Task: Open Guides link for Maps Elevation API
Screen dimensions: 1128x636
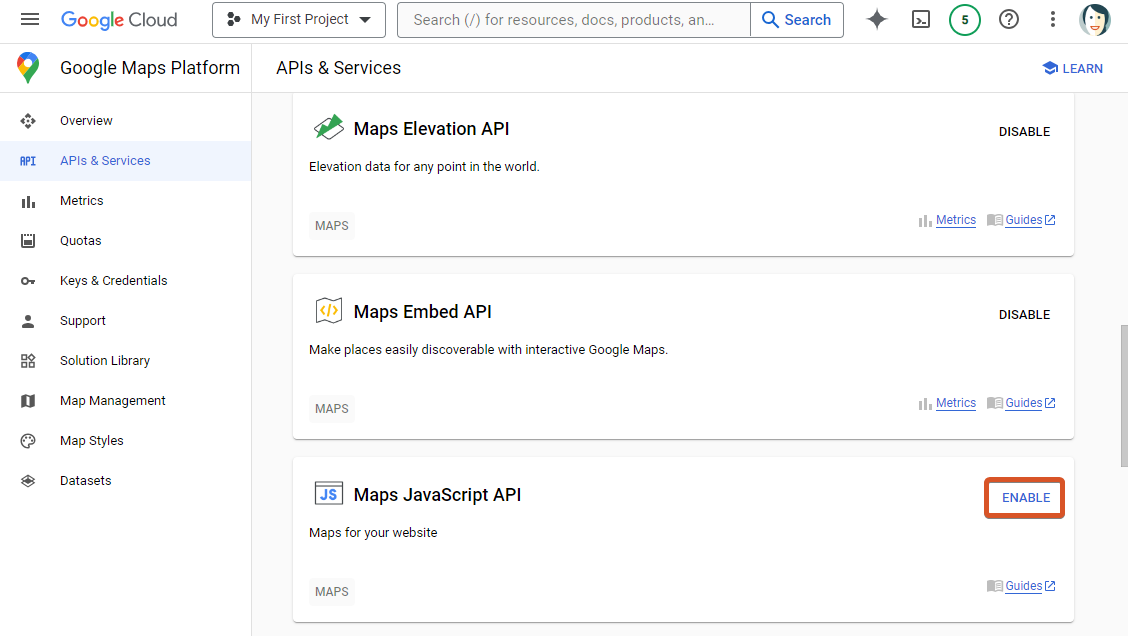Action: click(x=1022, y=220)
